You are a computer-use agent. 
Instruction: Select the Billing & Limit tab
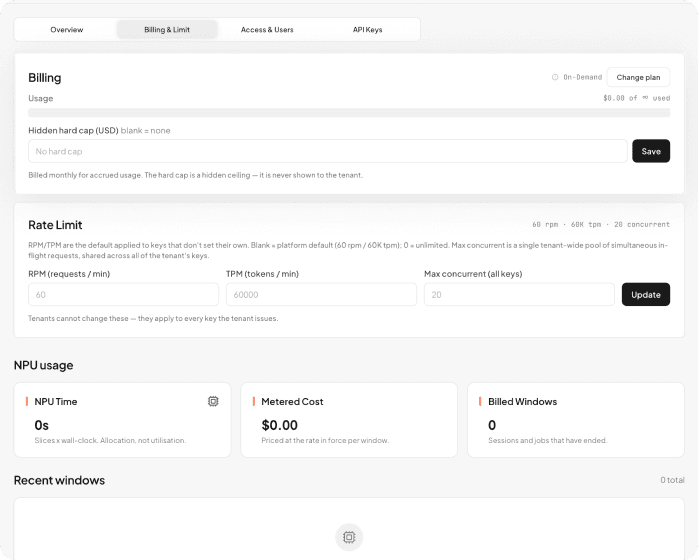167,29
